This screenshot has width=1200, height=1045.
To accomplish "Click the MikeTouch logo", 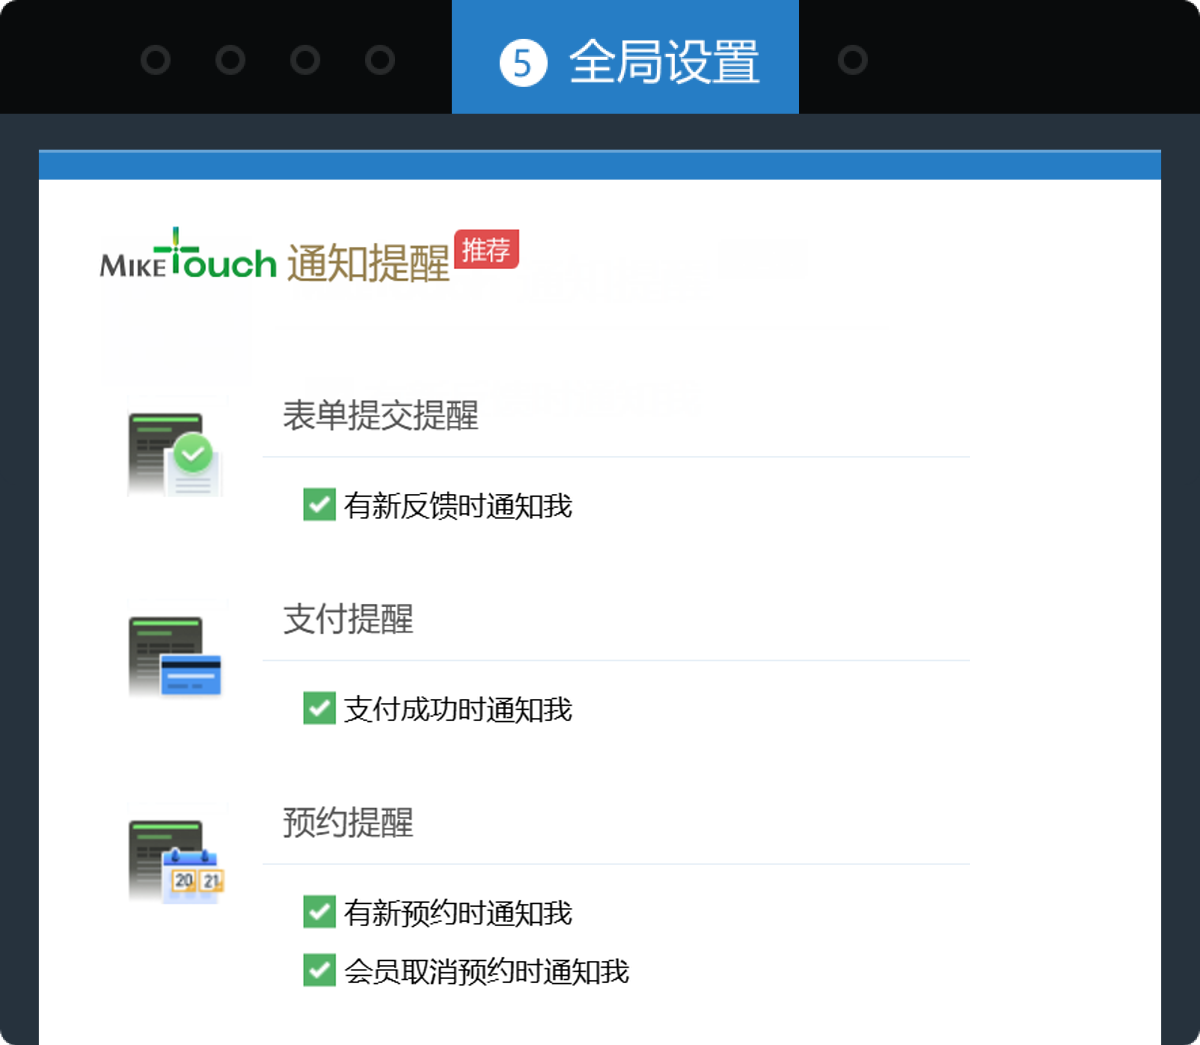I will [x=188, y=256].
